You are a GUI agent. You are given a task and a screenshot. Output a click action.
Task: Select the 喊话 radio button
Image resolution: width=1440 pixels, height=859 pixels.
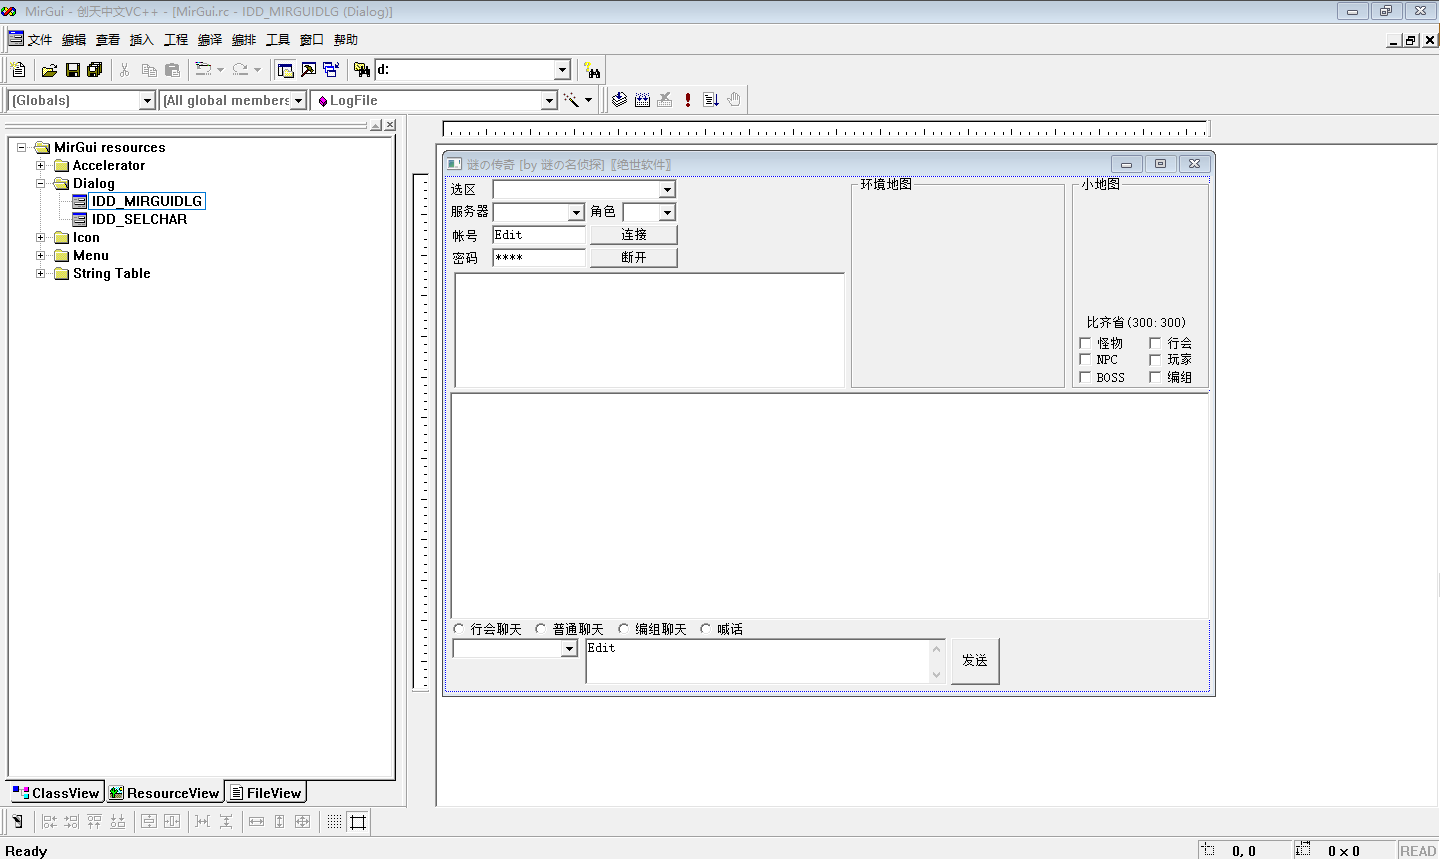point(705,629)
